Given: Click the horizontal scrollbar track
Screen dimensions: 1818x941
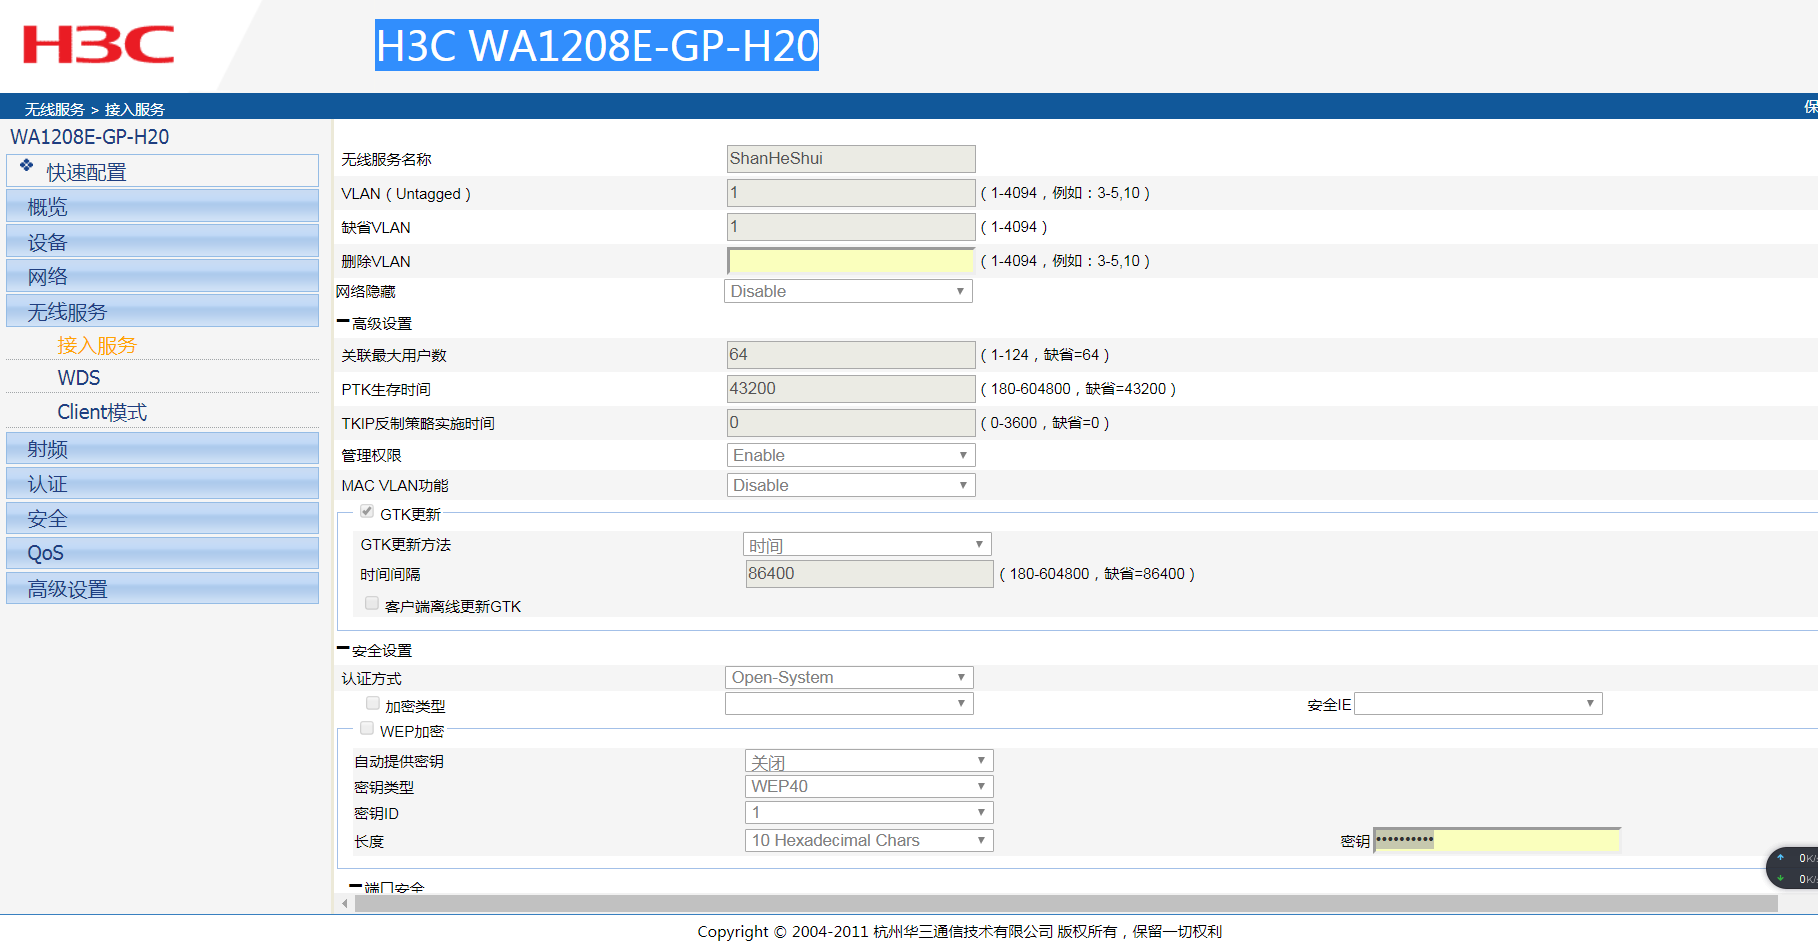Looking at the screenshot, I should (1066, 903).
